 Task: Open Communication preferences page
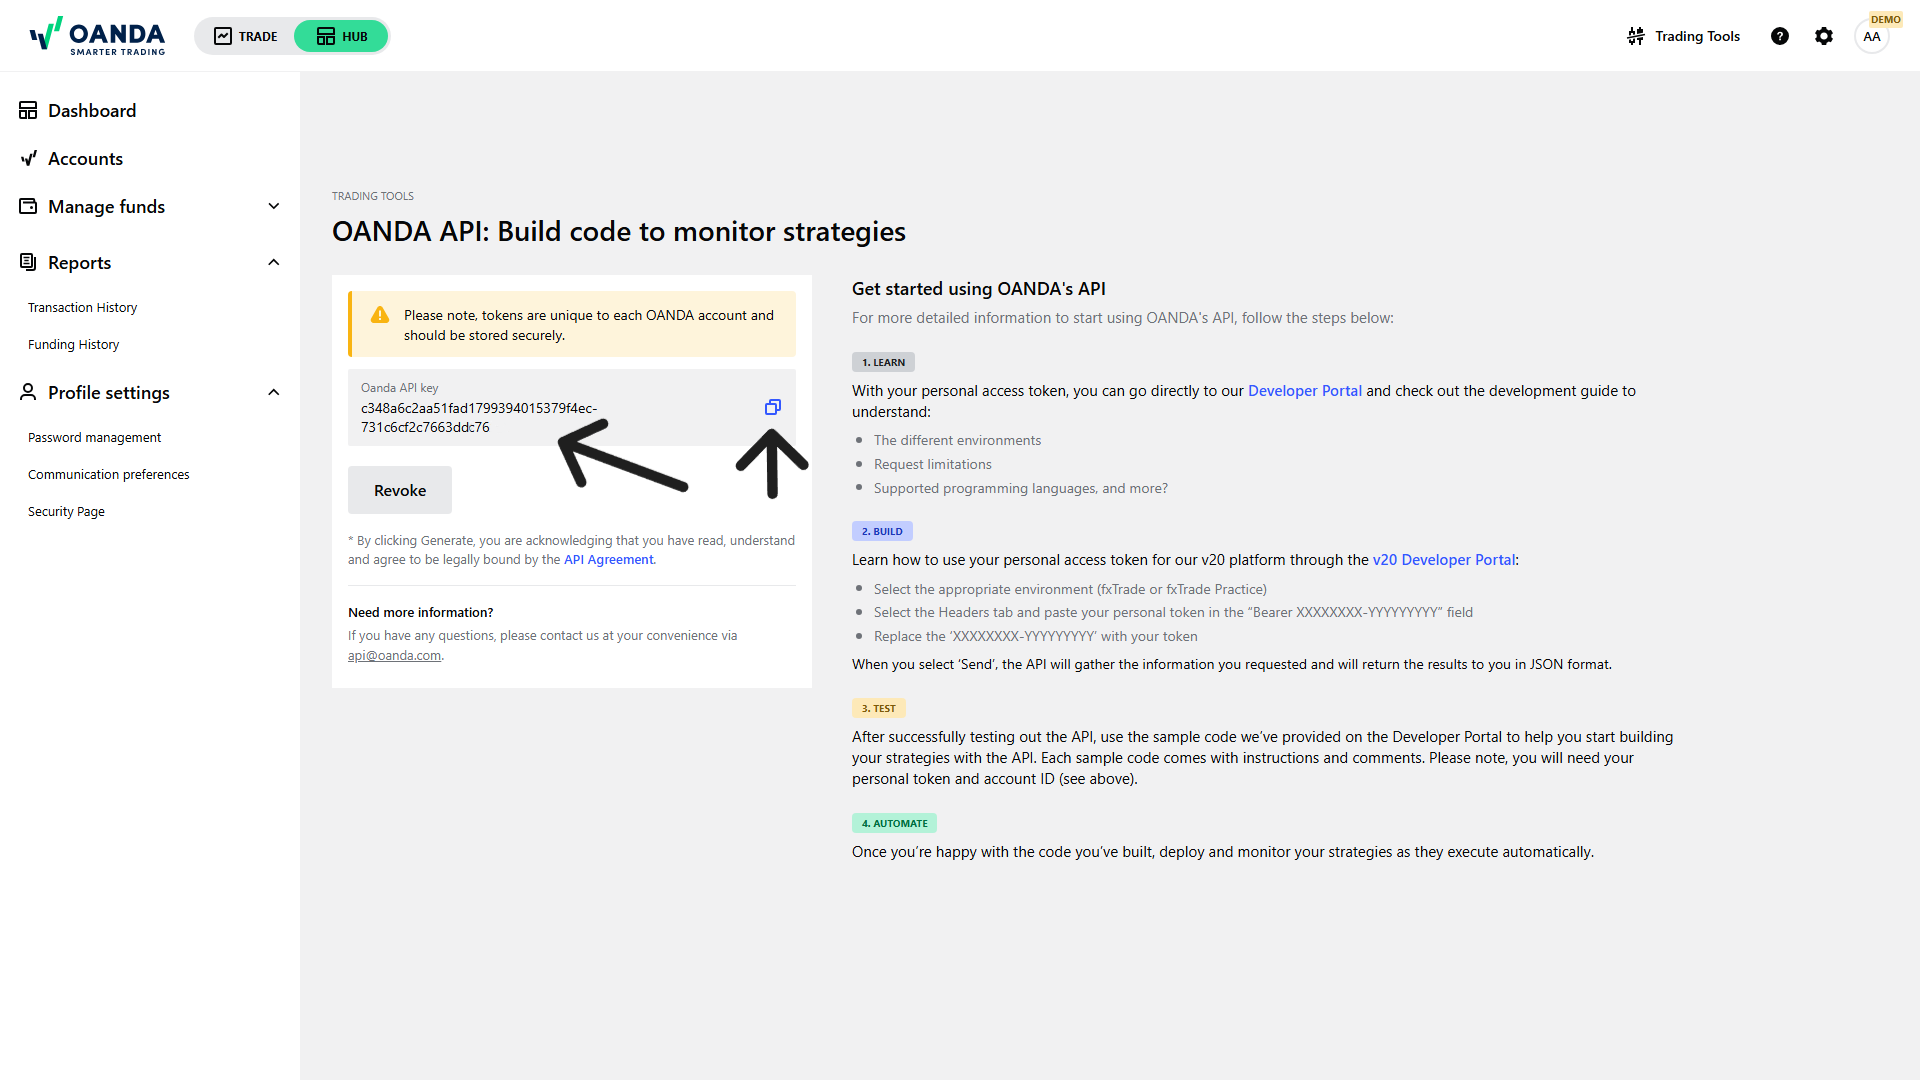click(108, 474)
